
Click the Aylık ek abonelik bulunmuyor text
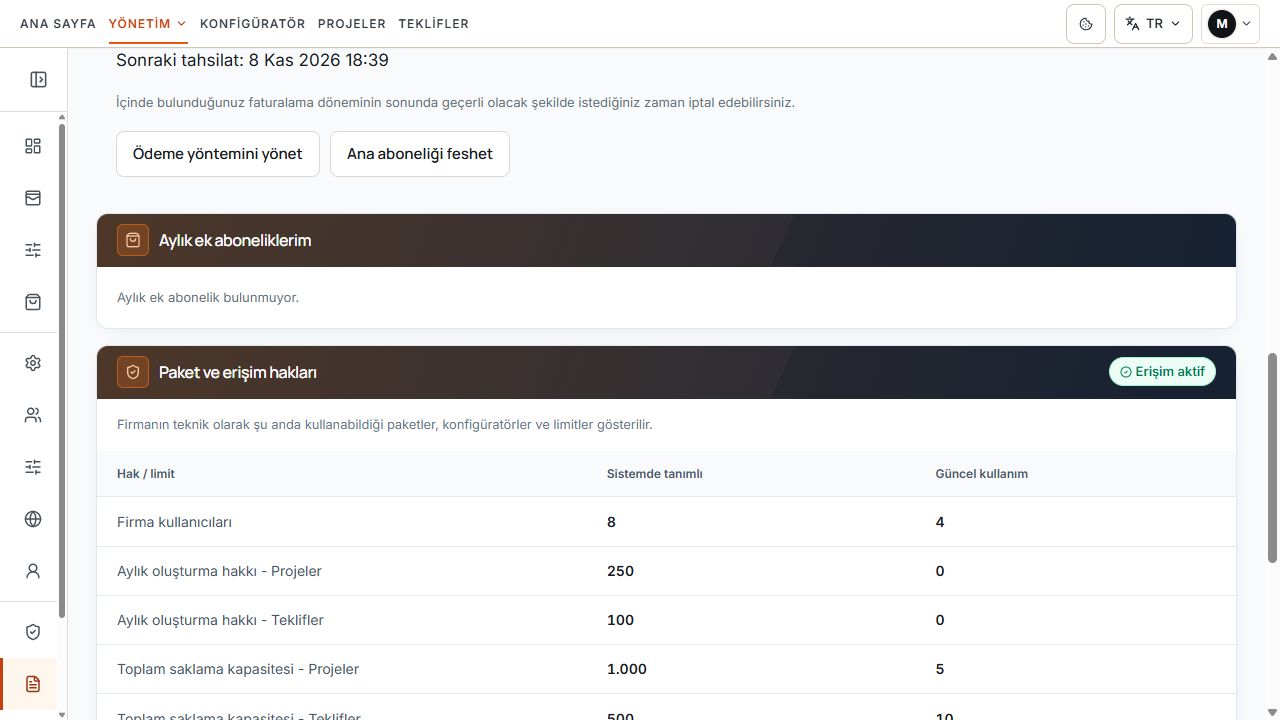pos(208,297)
